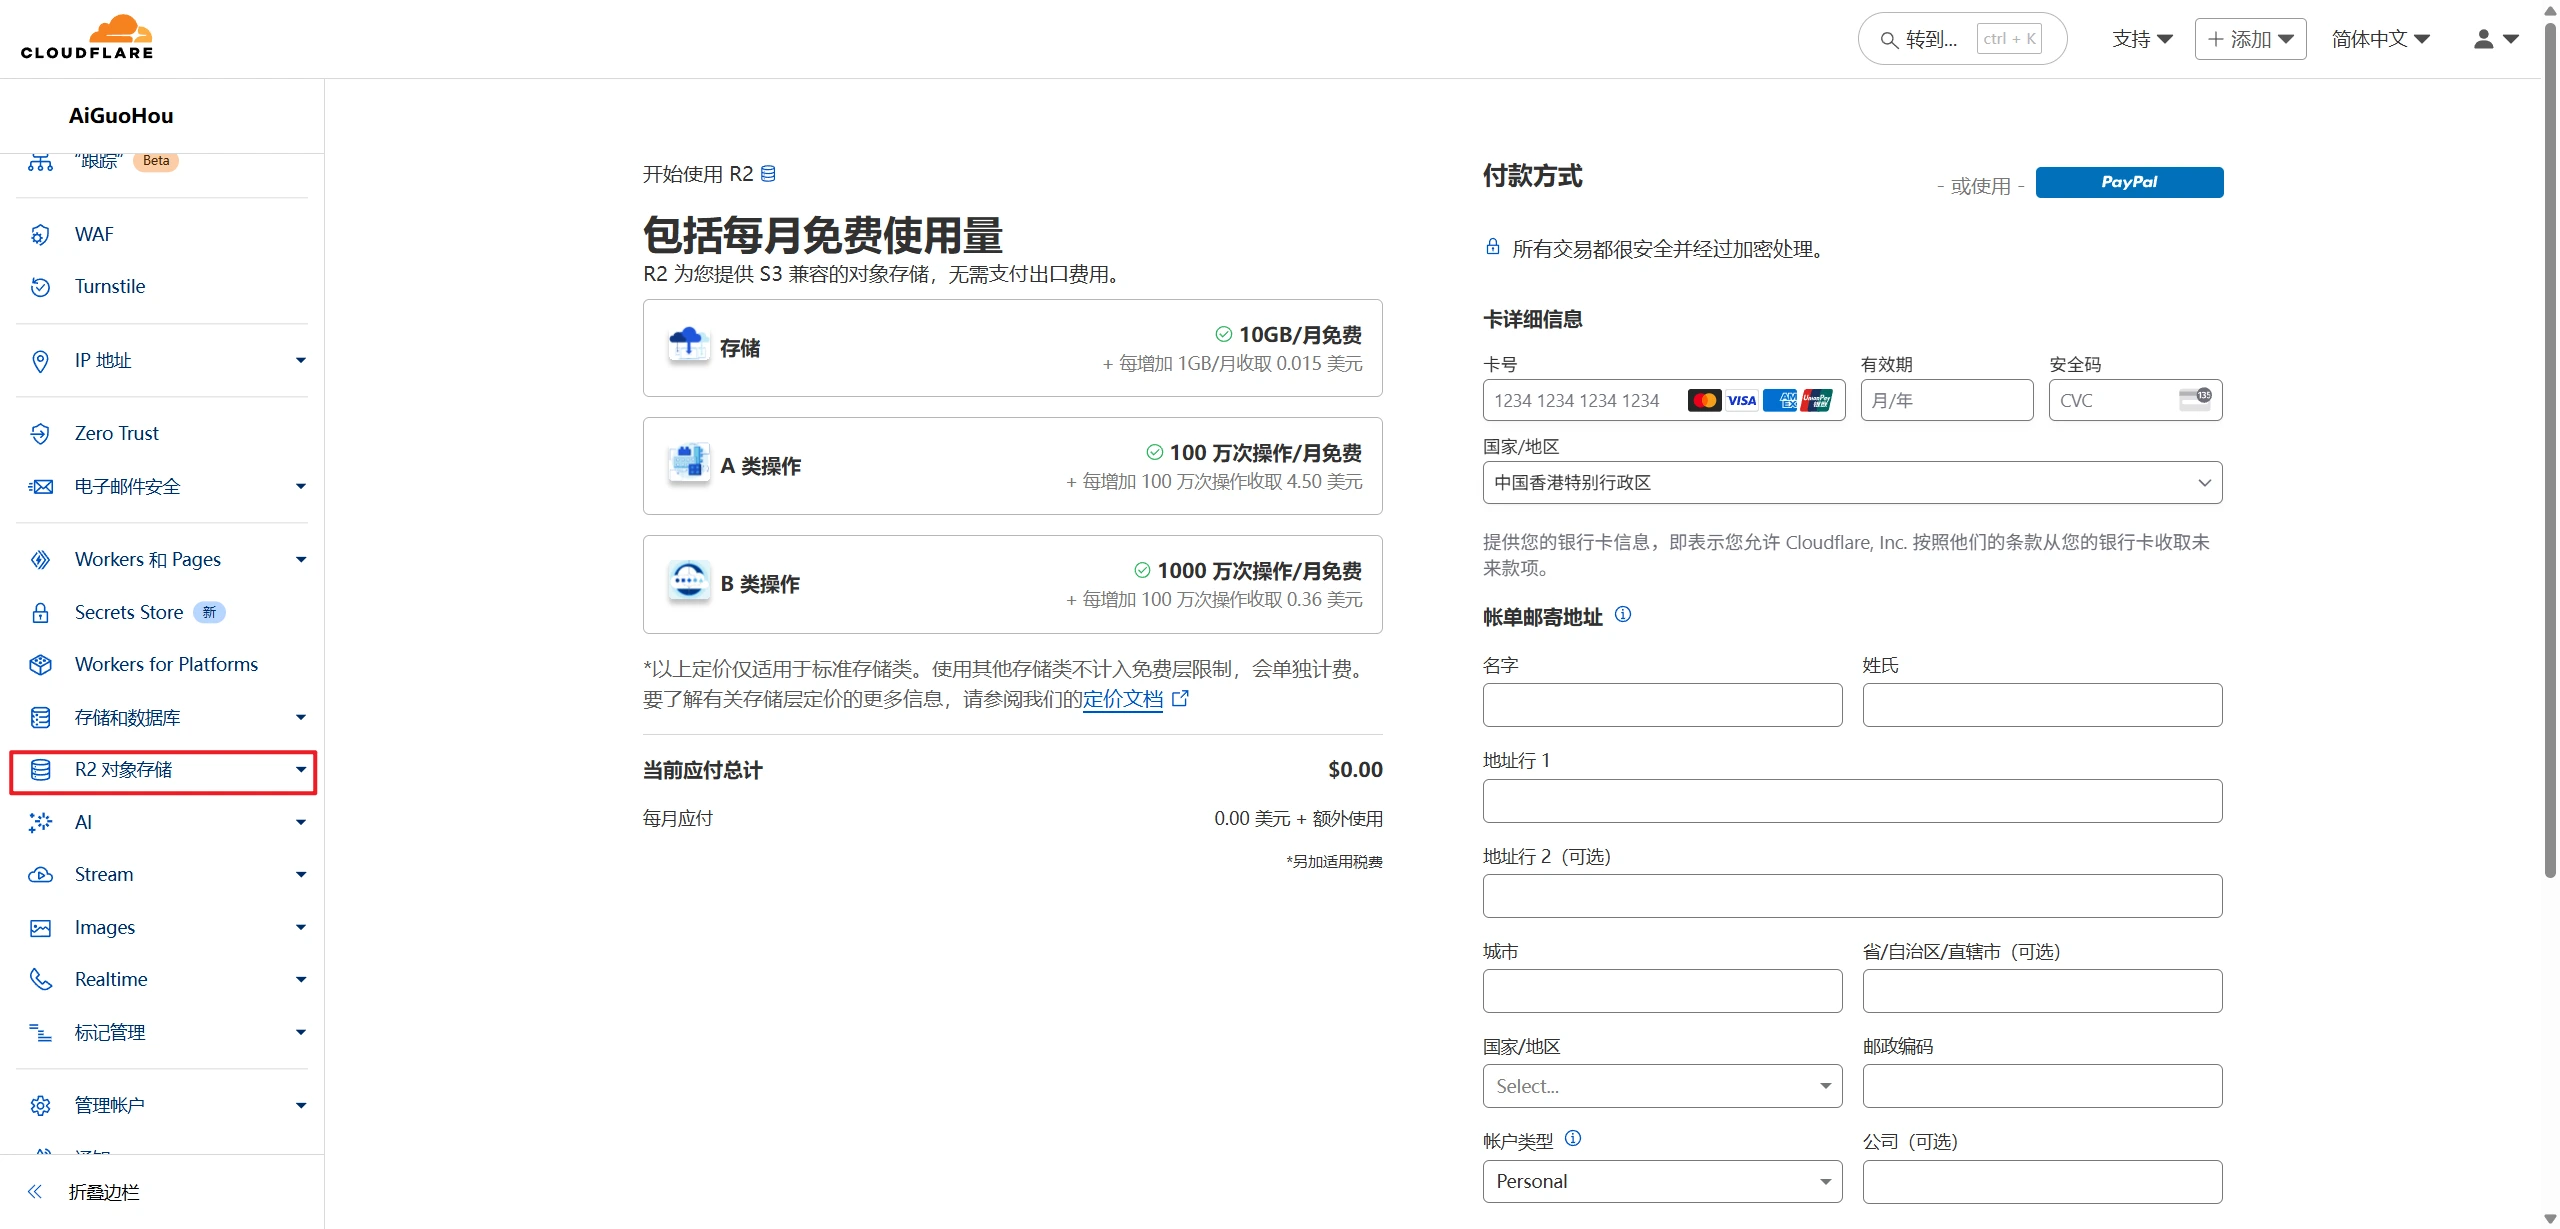Collapse sidebar with 折叠边栏
The image size is (2560, 1229).
click(x=104, y=1192)
